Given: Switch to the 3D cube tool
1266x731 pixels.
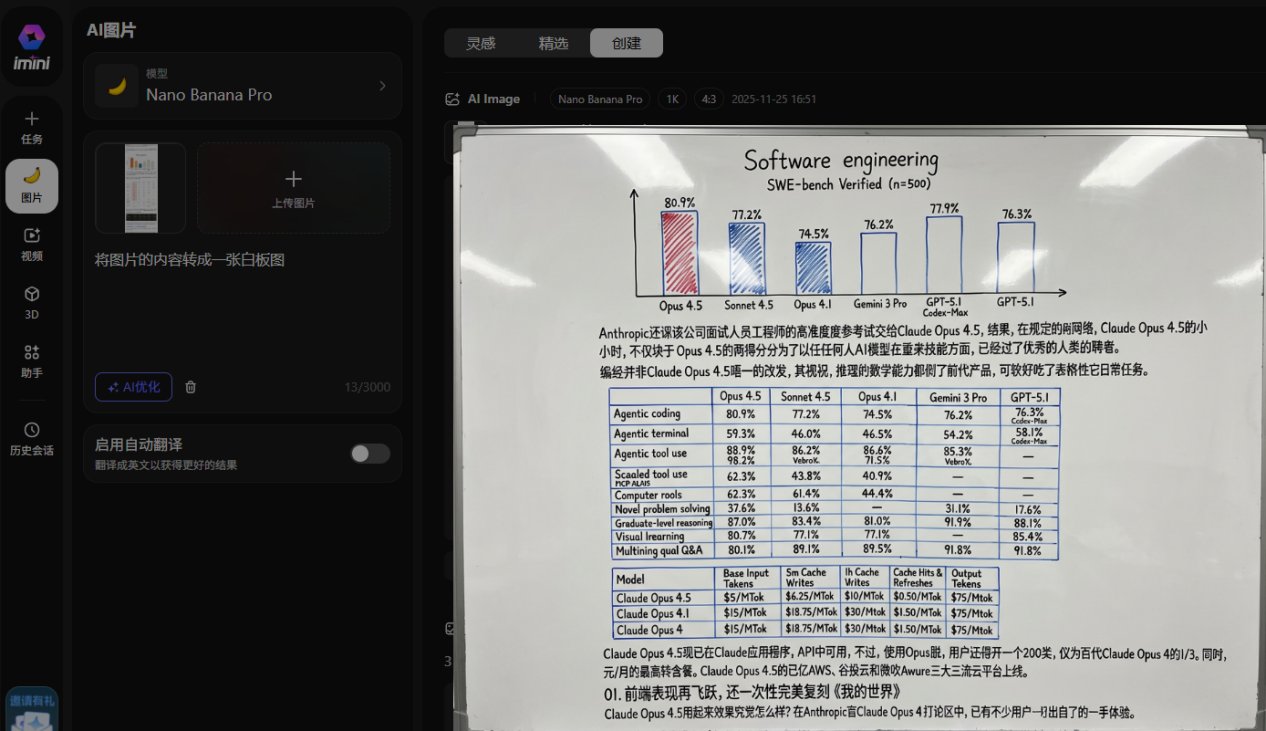Looking at the screenshot, I should click(31, 301).
